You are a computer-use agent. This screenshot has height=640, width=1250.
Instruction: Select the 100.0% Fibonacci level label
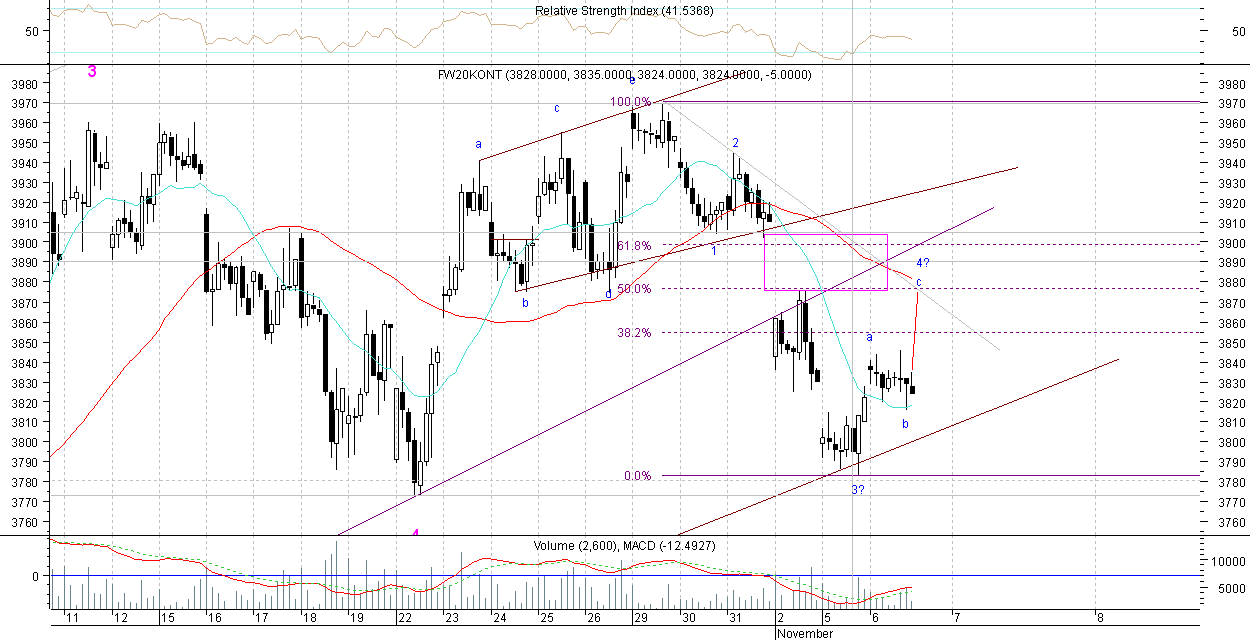point(631,102)
